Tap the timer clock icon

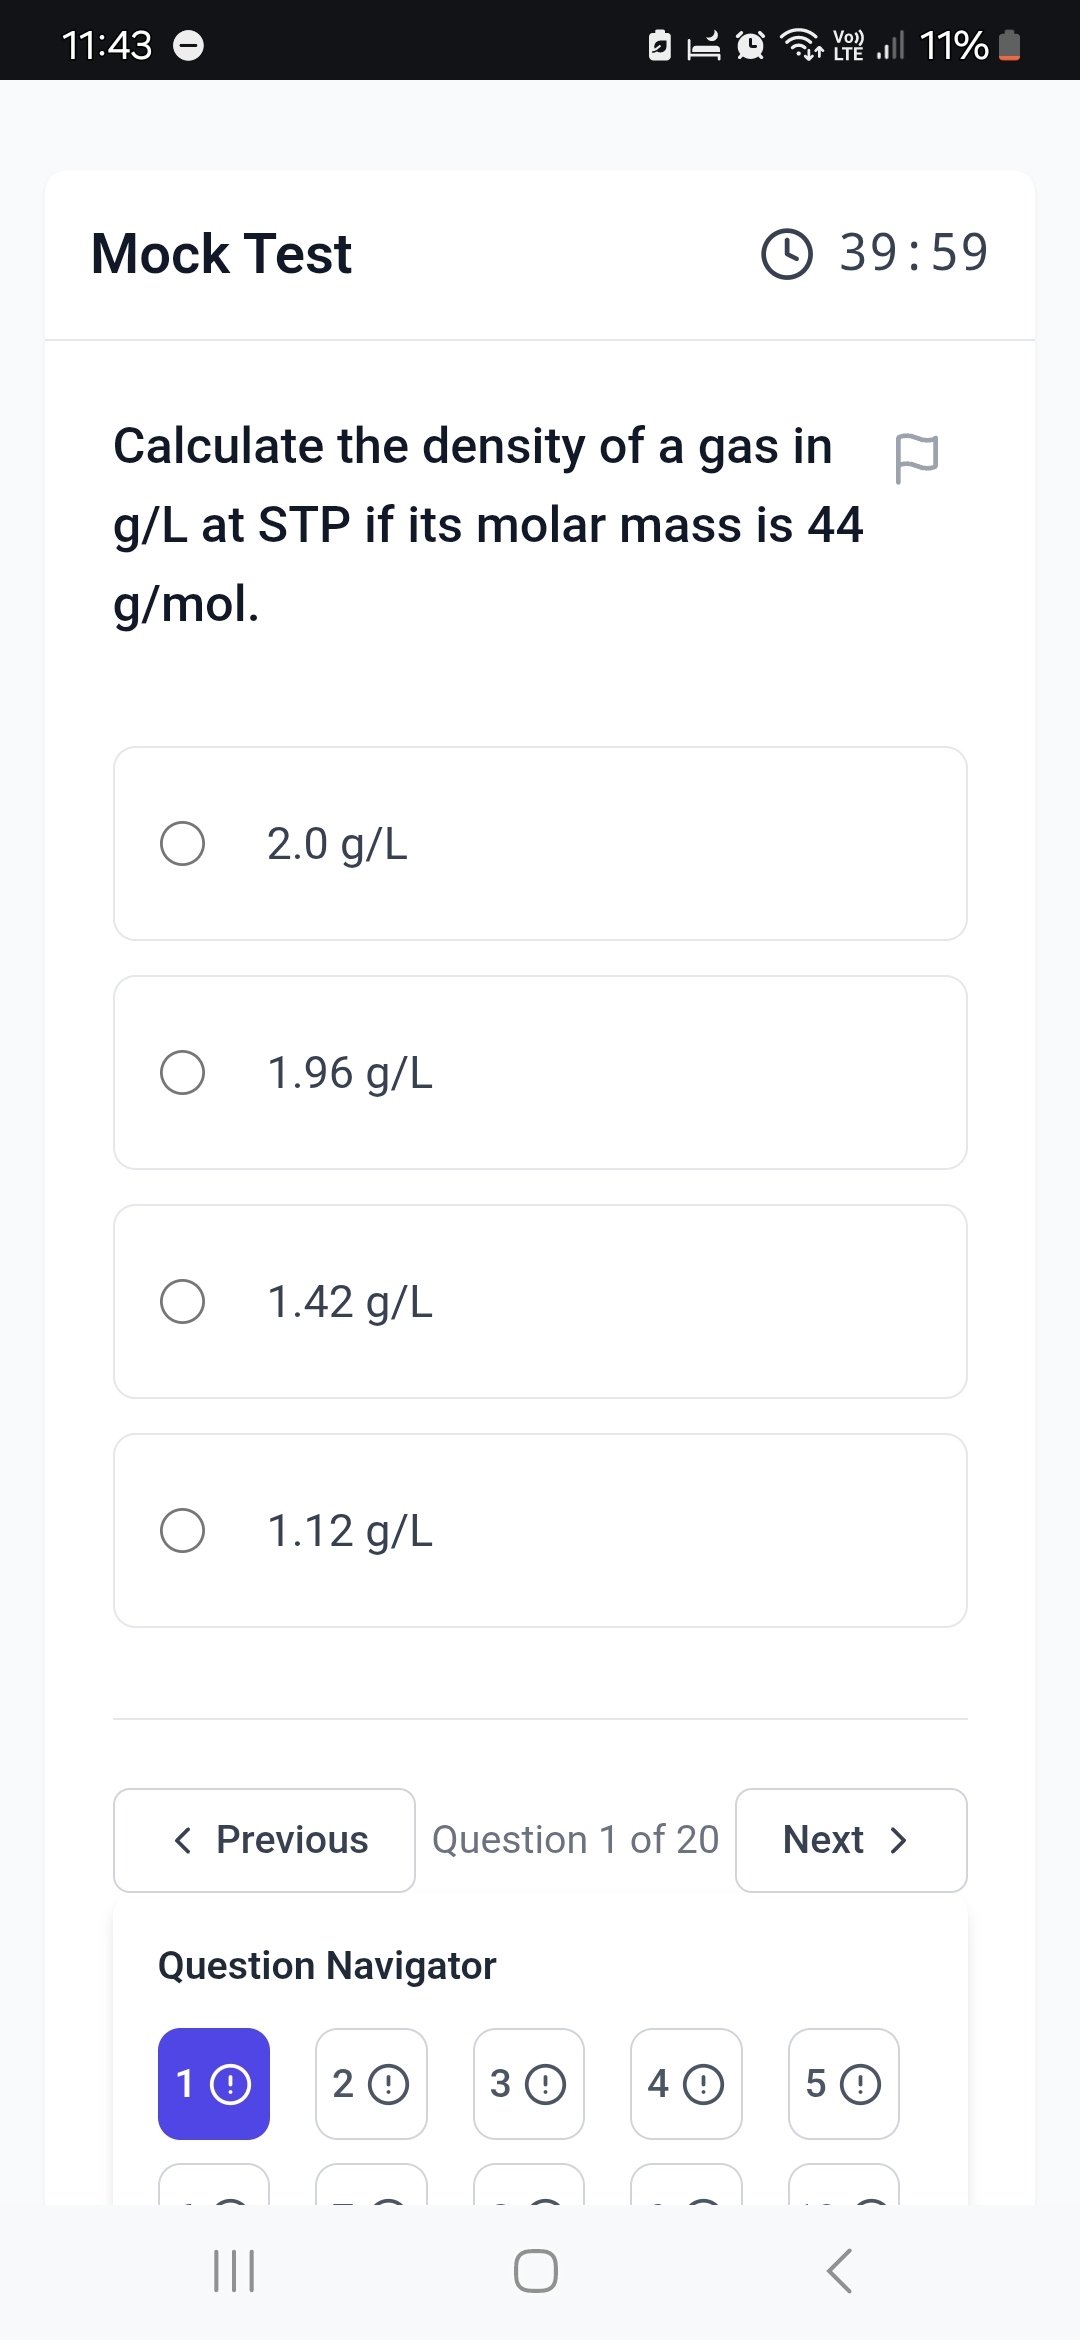click(787, 254)
